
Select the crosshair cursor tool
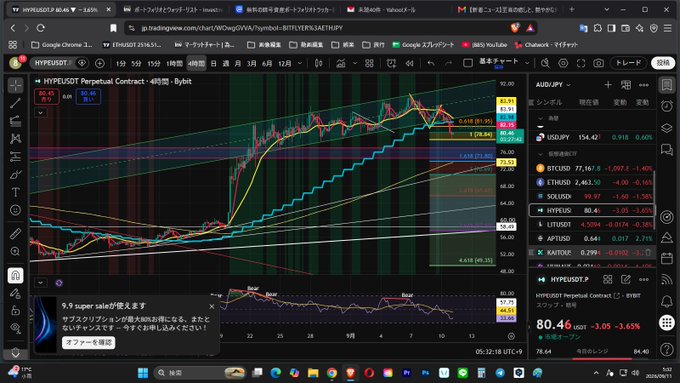click(15, 85)
